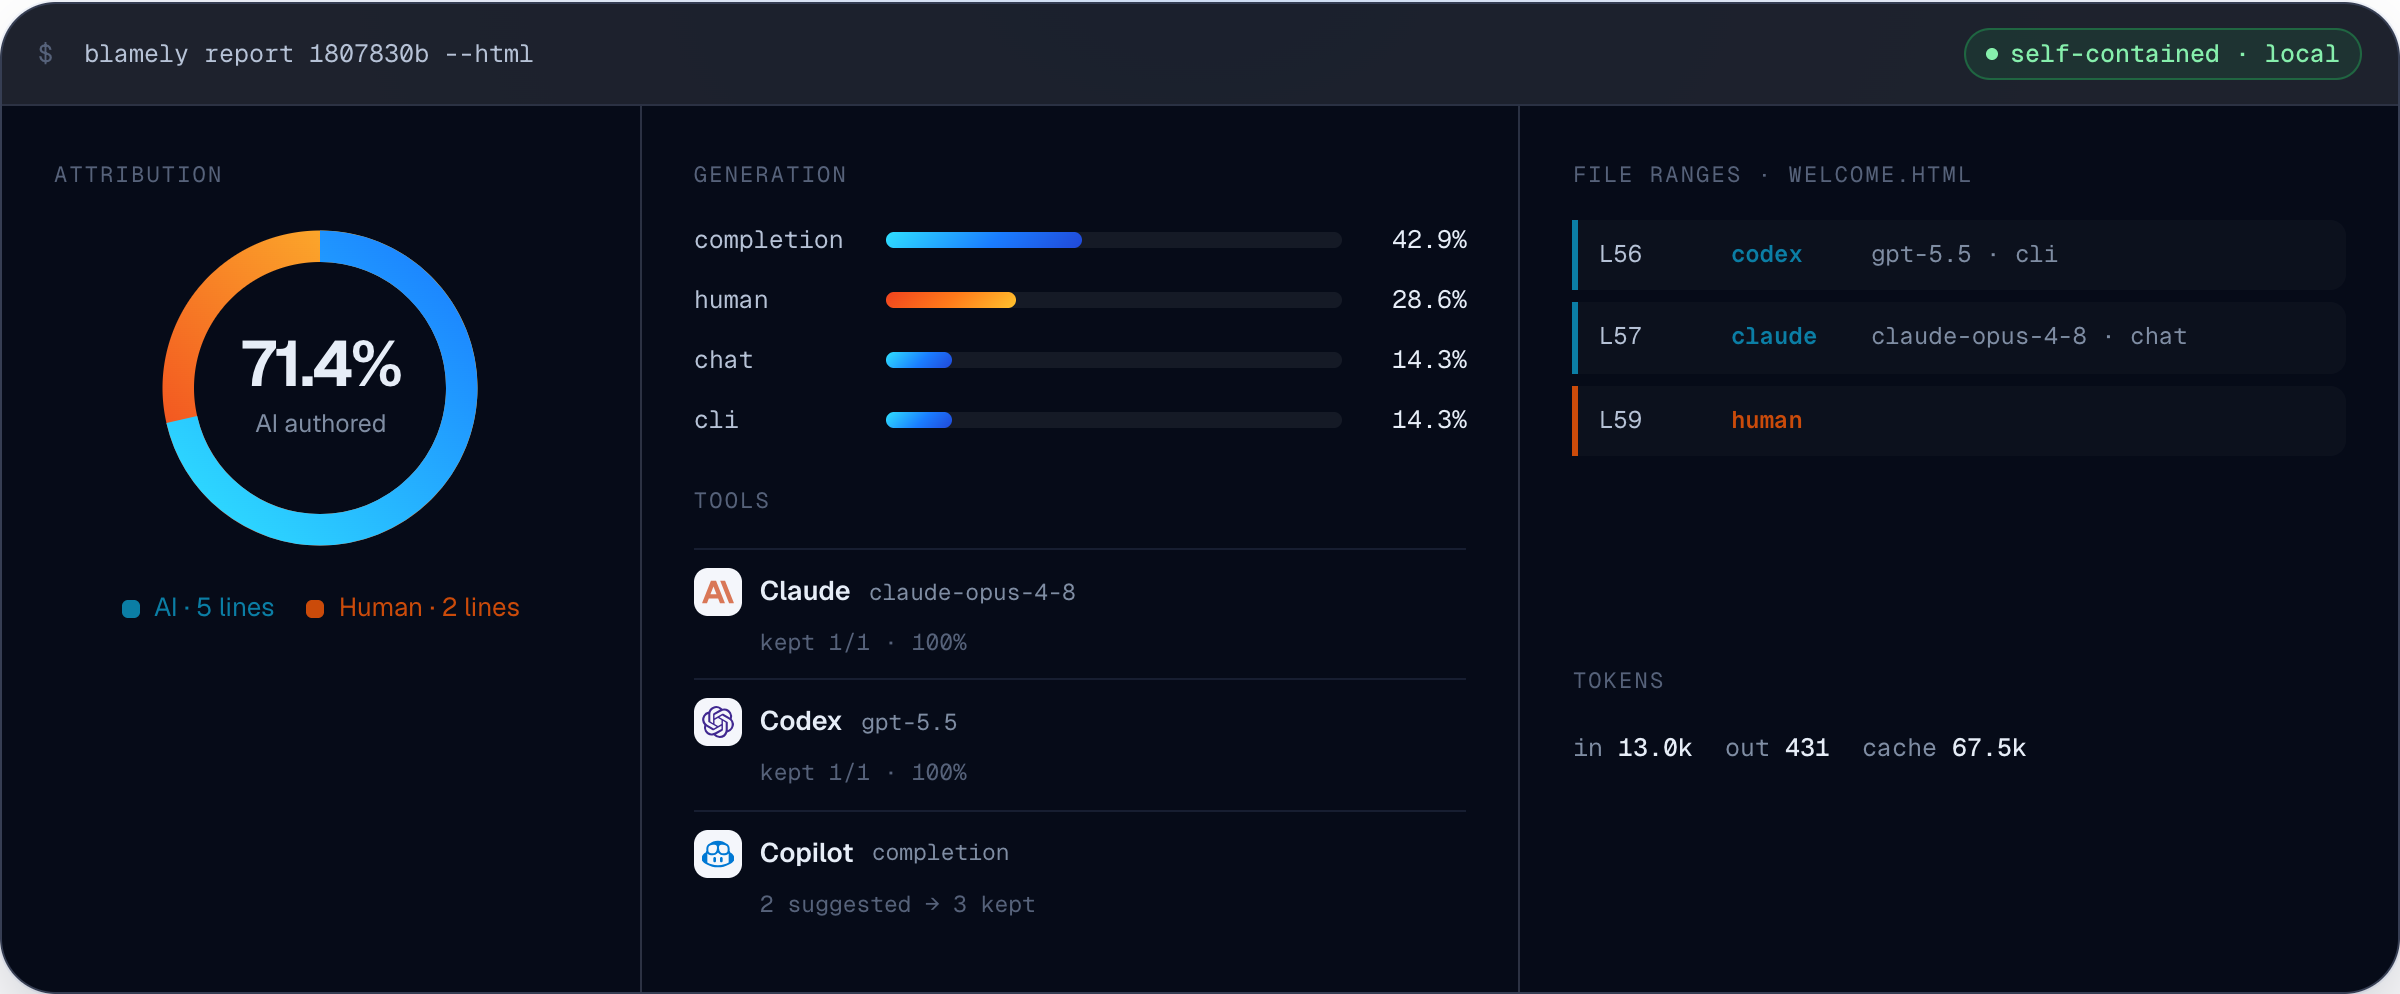Click the 'Human · 2 lines' legend label
The image size is (2400, 994).
click(x=429, y=608)
